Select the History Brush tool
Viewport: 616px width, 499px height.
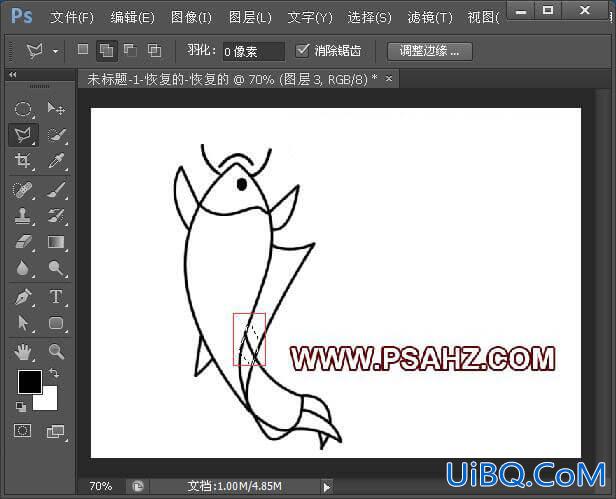point(56,216)
